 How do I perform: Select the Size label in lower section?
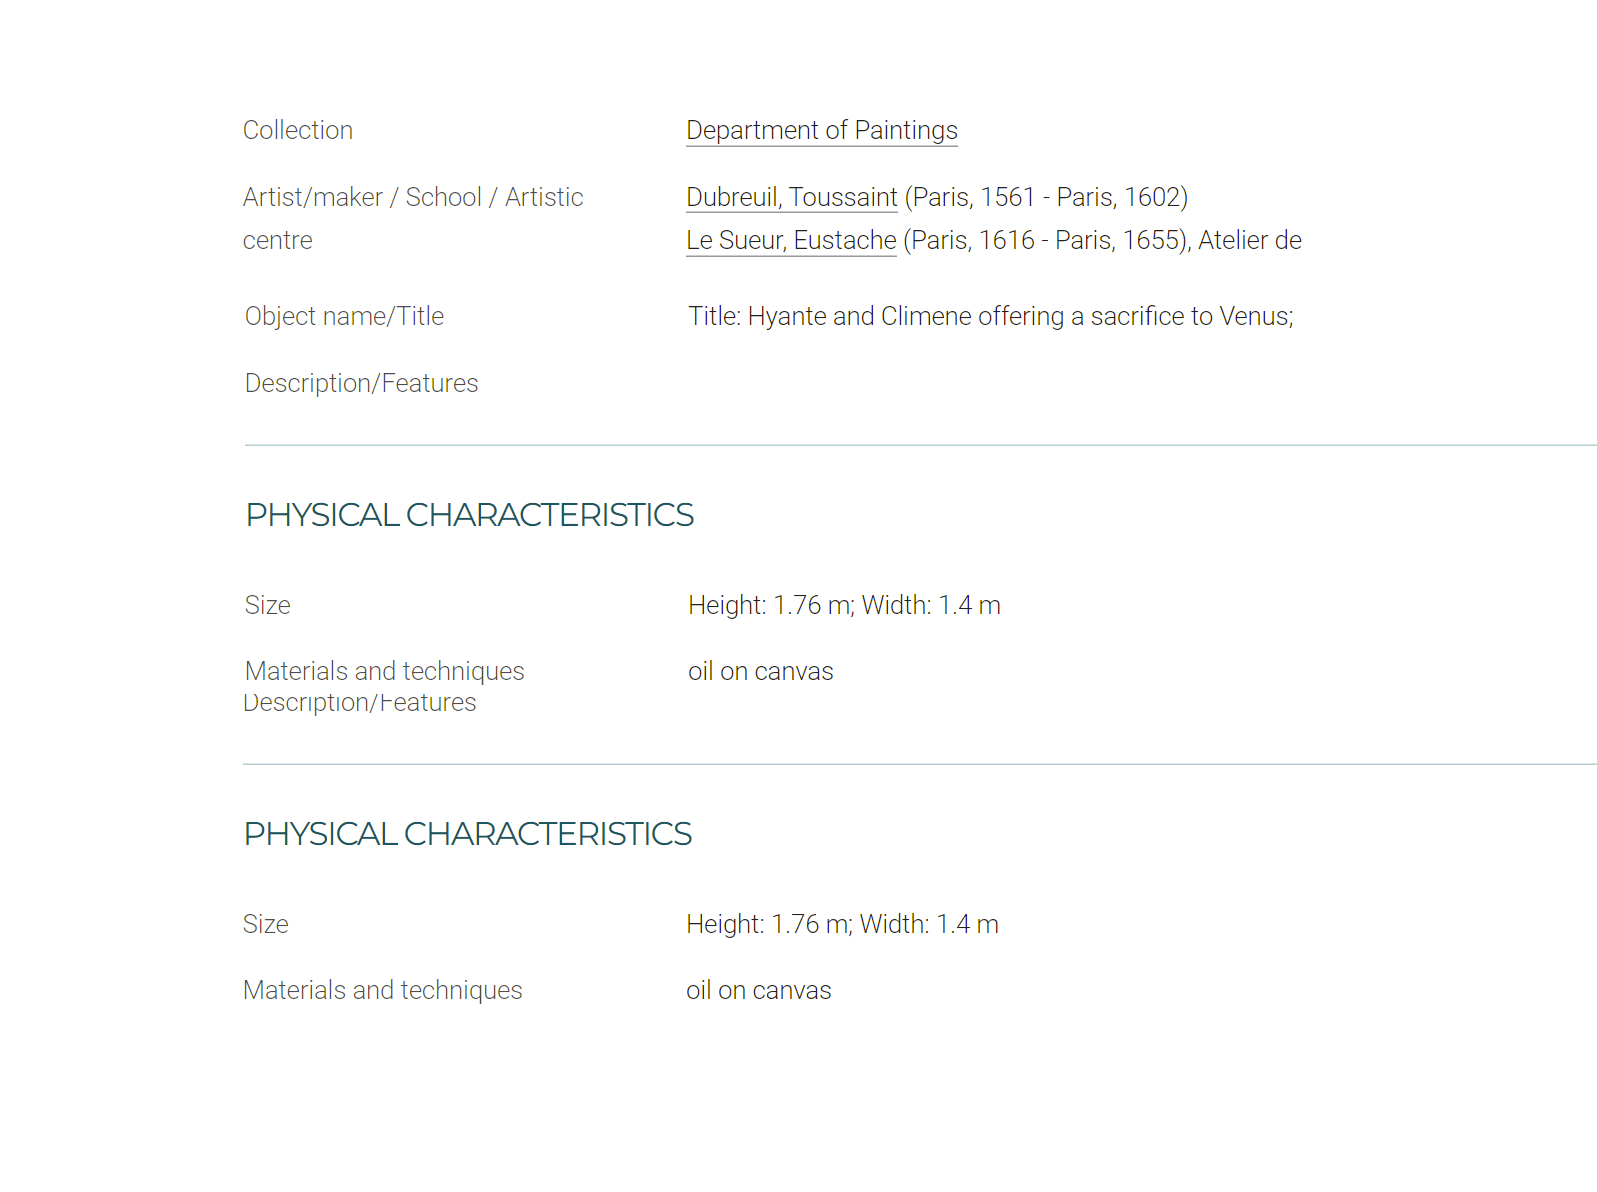[x=265, y=925]
